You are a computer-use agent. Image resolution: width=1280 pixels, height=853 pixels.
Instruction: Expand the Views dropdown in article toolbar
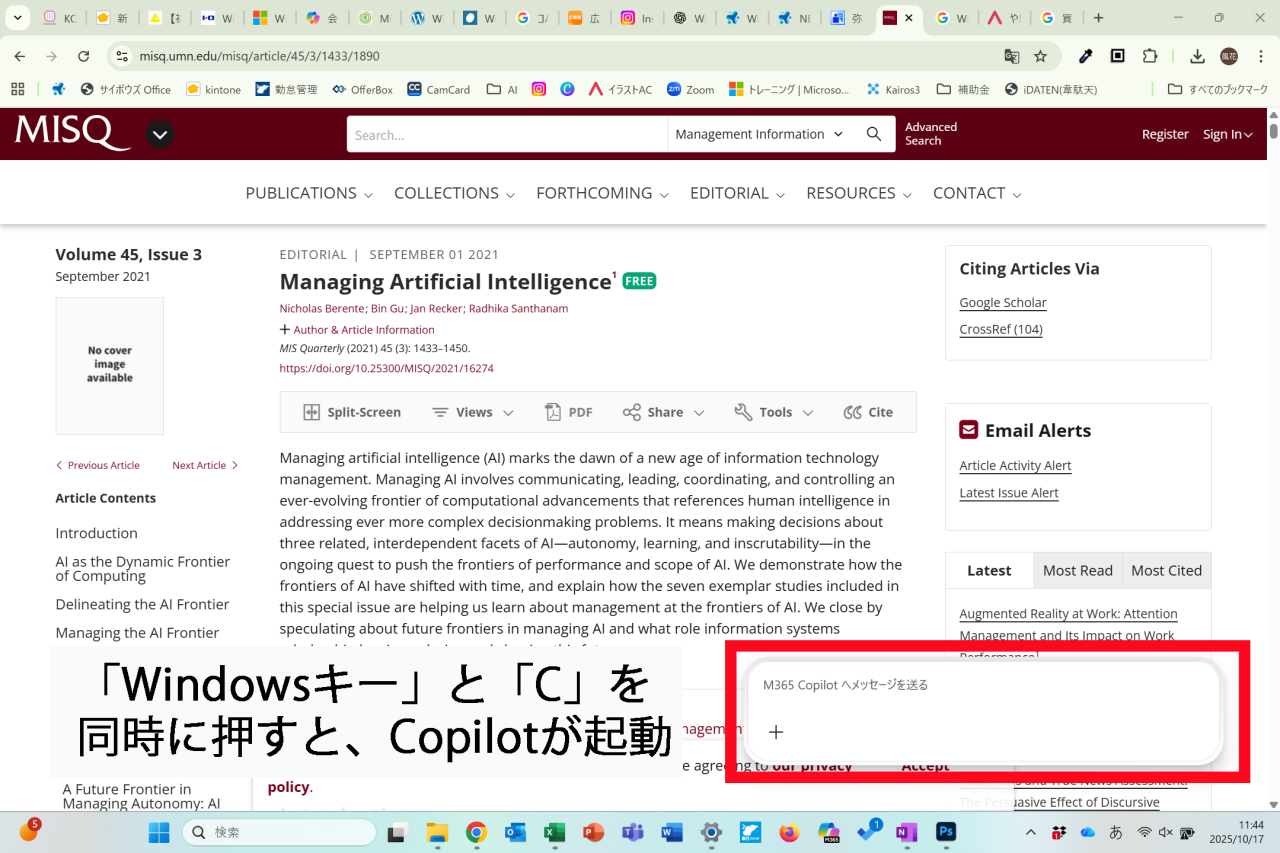tap(473, 412)
